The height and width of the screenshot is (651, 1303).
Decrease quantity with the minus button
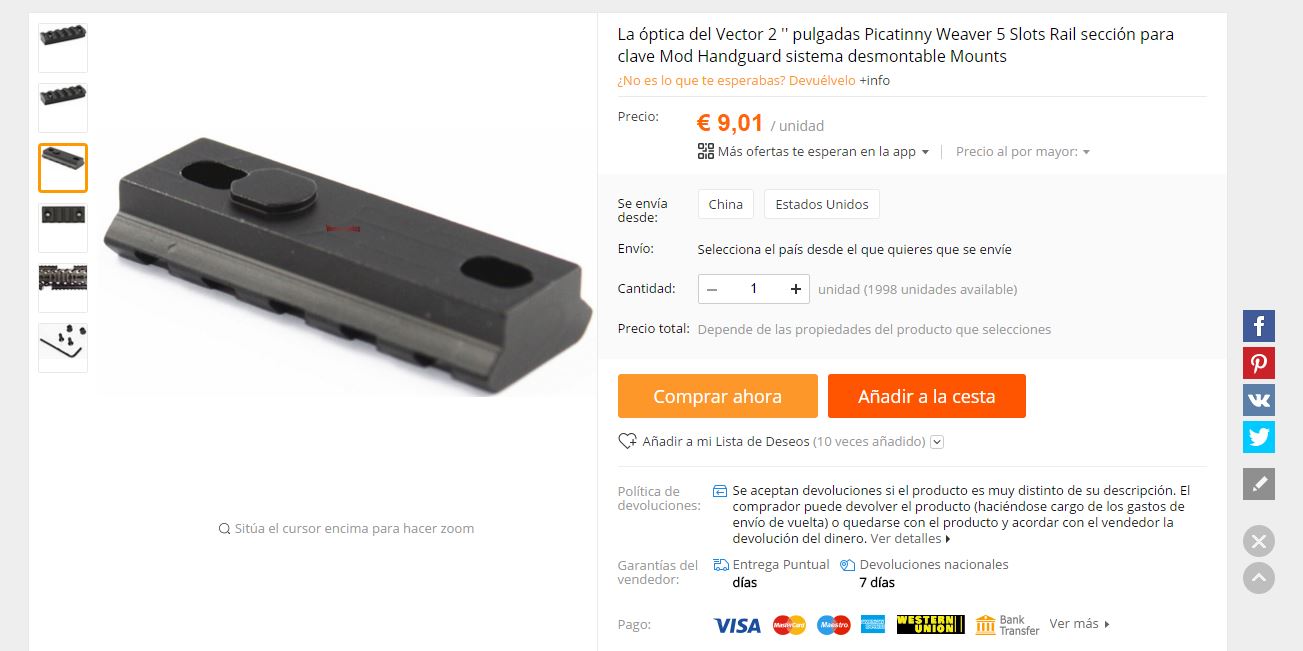pyautogui.click(x=712, y=289)
